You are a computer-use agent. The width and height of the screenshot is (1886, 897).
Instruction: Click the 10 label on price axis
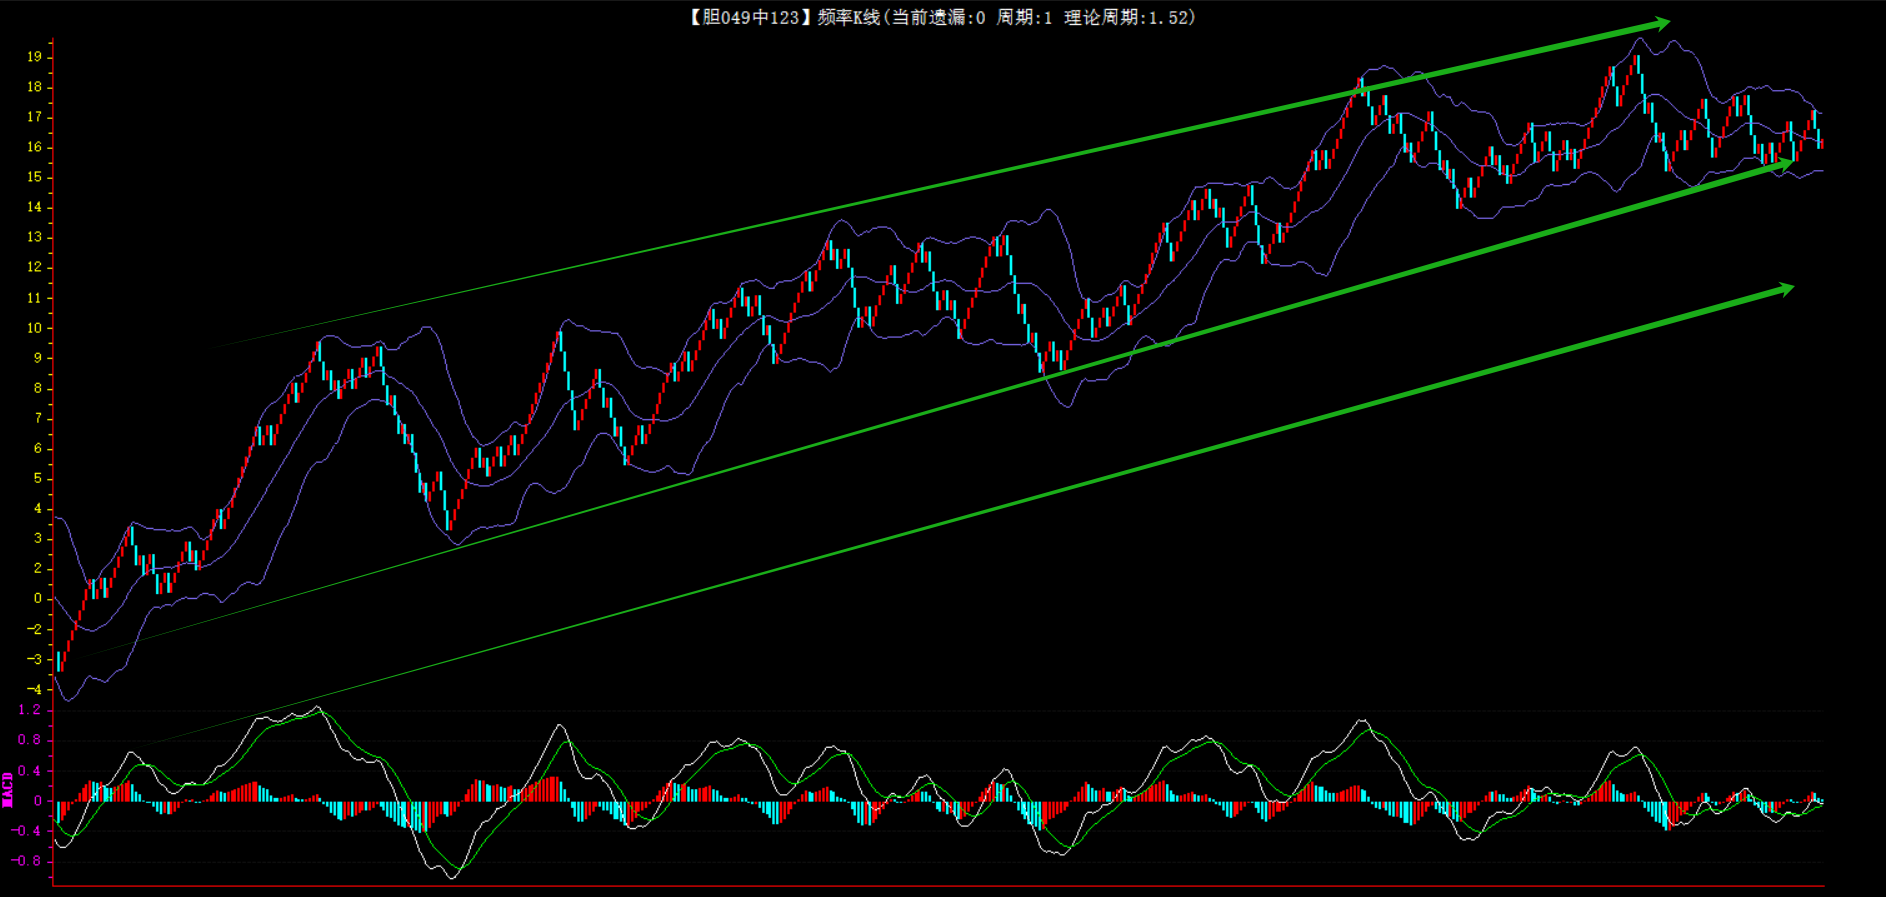(35, 328)
